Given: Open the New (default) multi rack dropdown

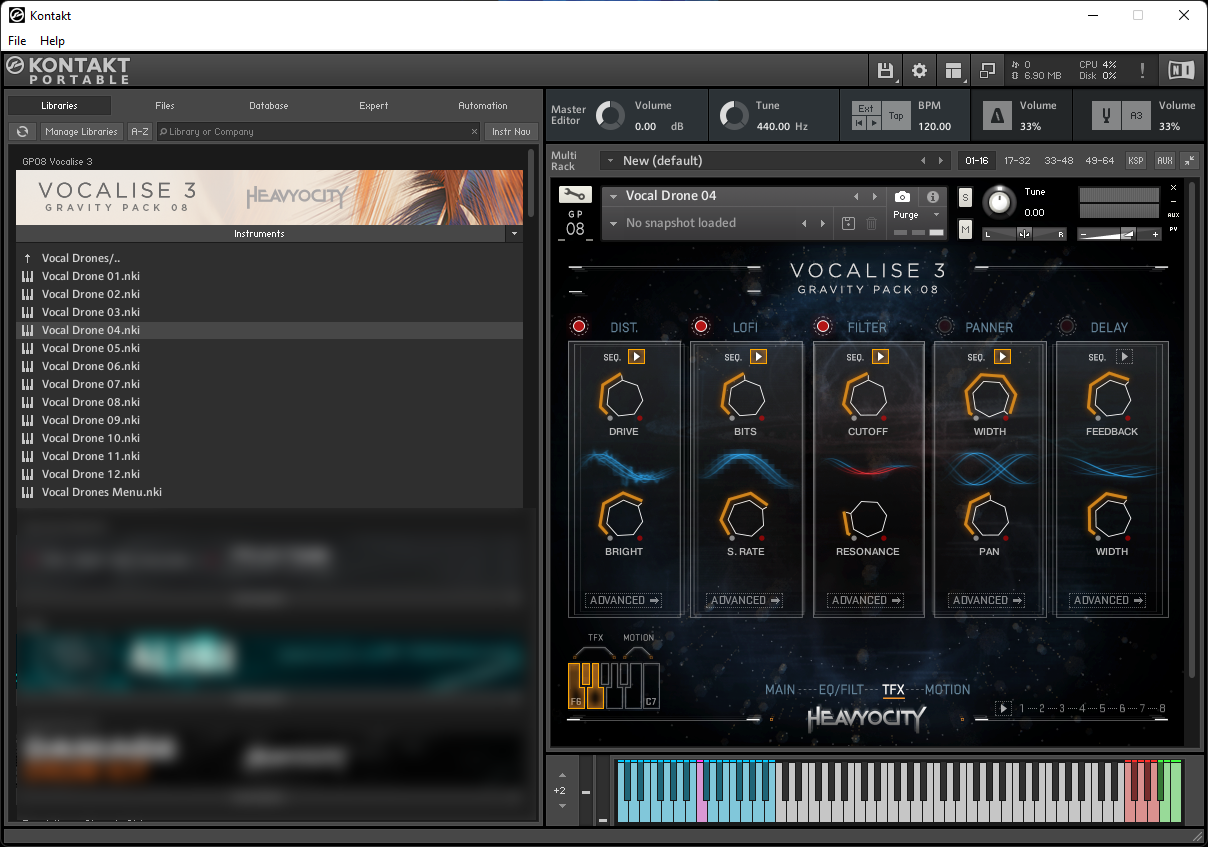Looking at the screenshot, I should [x=609, y=161].
